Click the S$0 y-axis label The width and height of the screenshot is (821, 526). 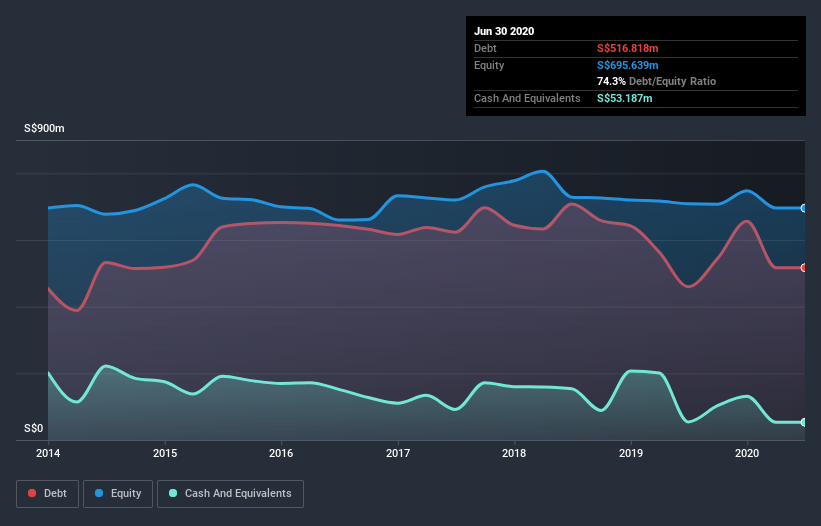[34, 428]
